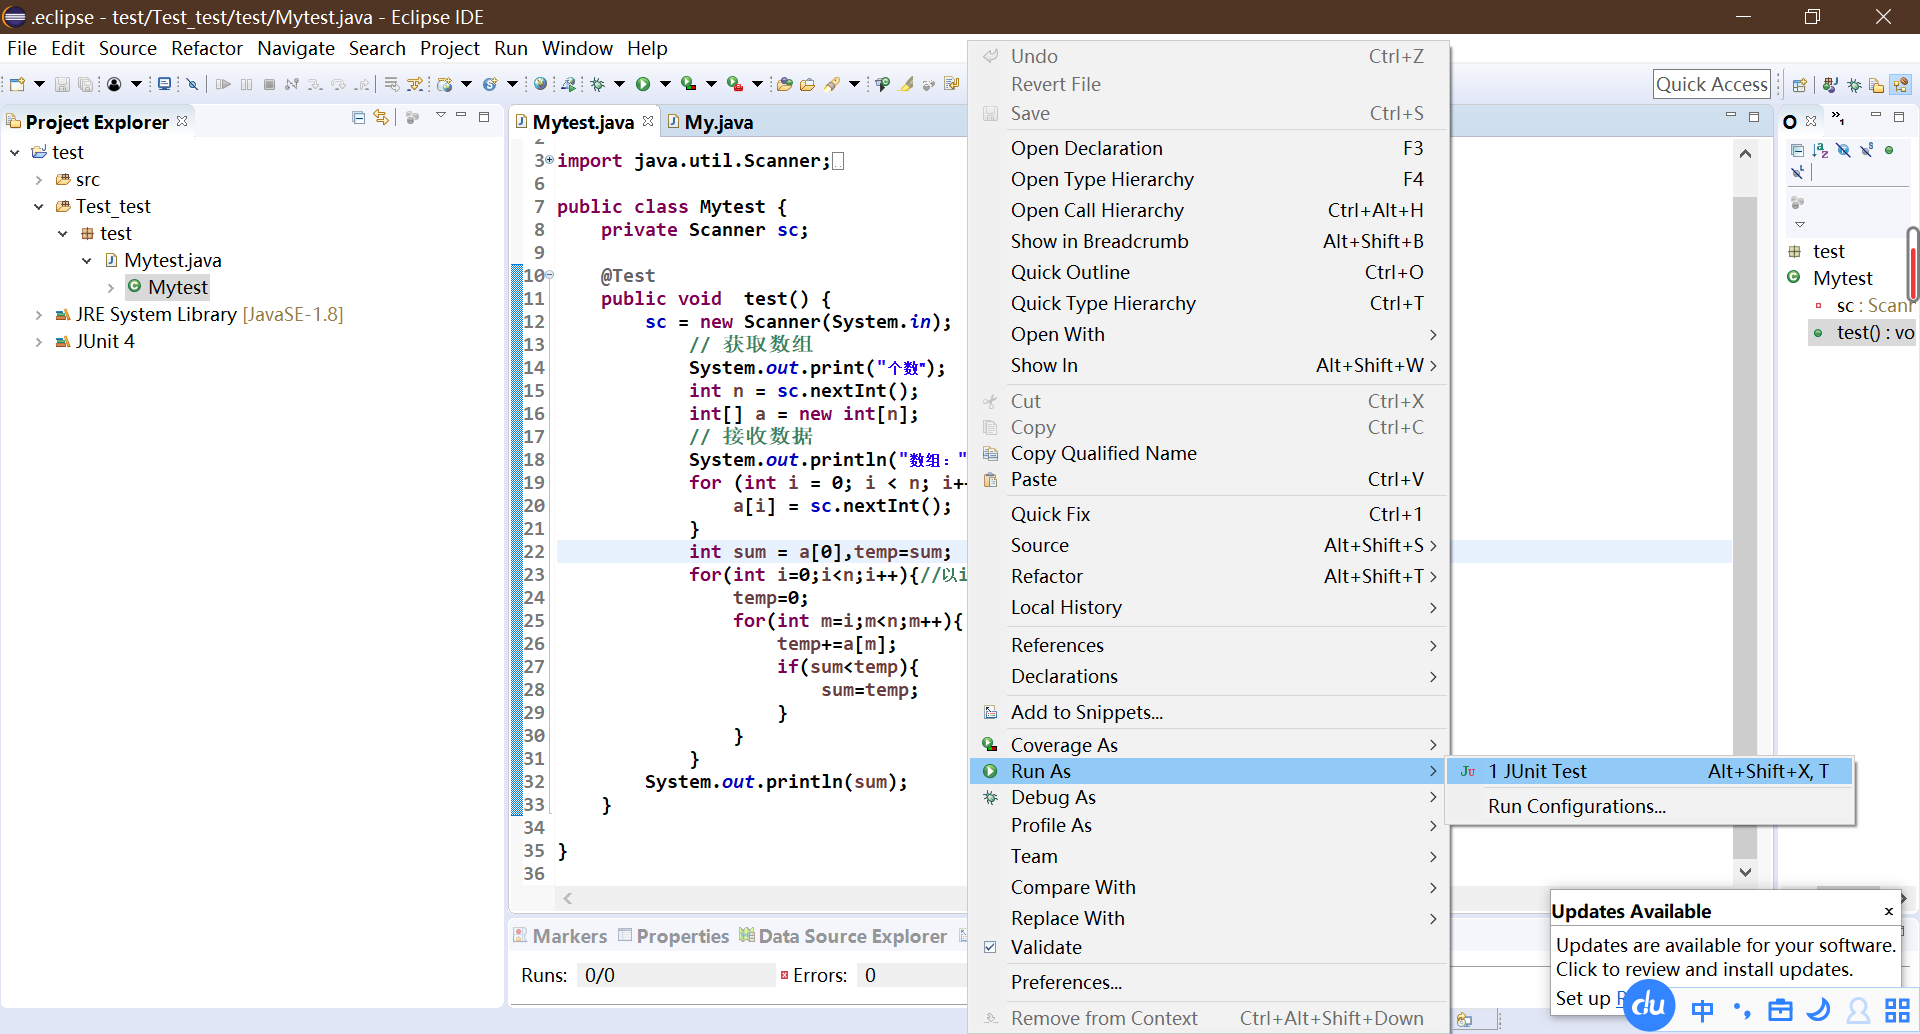Choose 1 JUnit Test from Run As submenu

pos(1537,771)
